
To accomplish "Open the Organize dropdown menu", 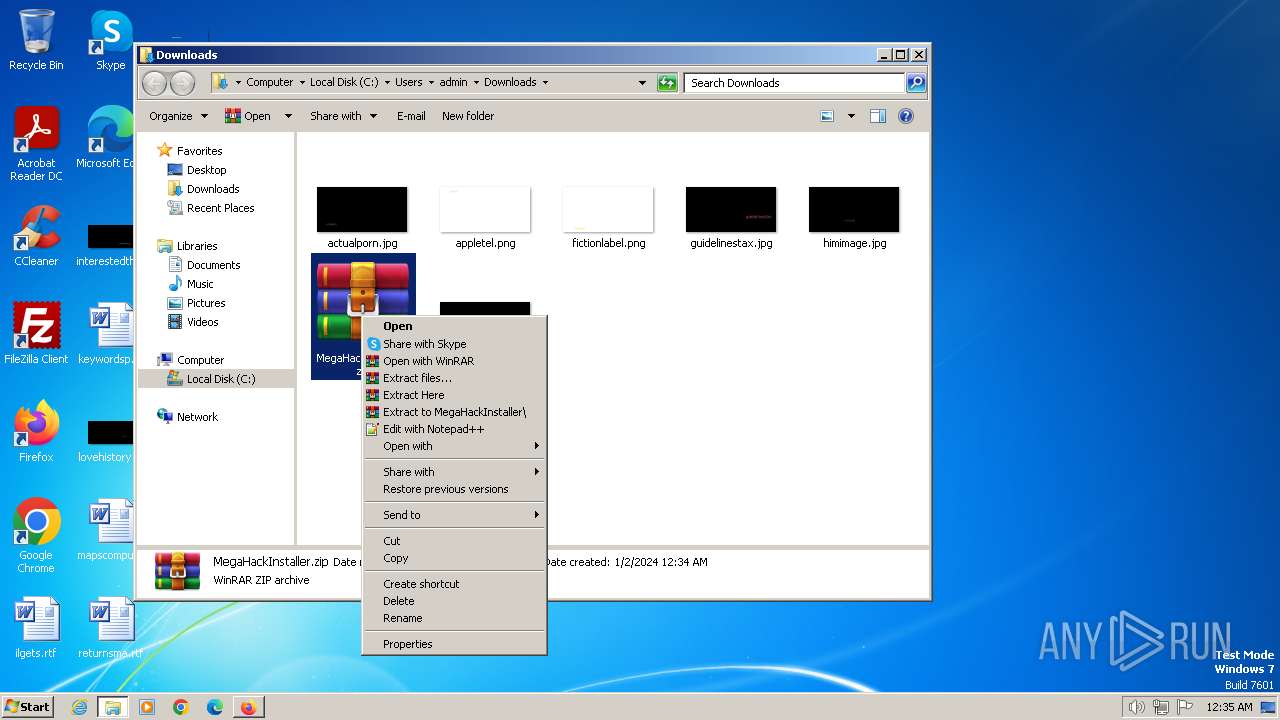I will (x=178, y=116).
